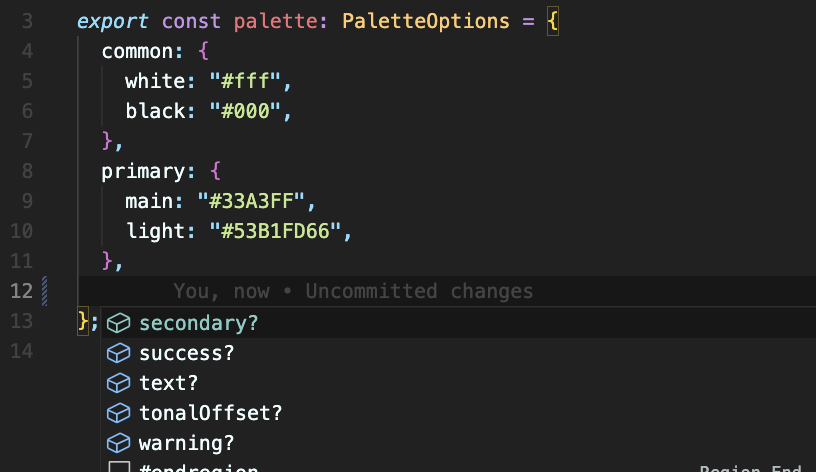Pick the text? suggestion from the list

[168, 383]
